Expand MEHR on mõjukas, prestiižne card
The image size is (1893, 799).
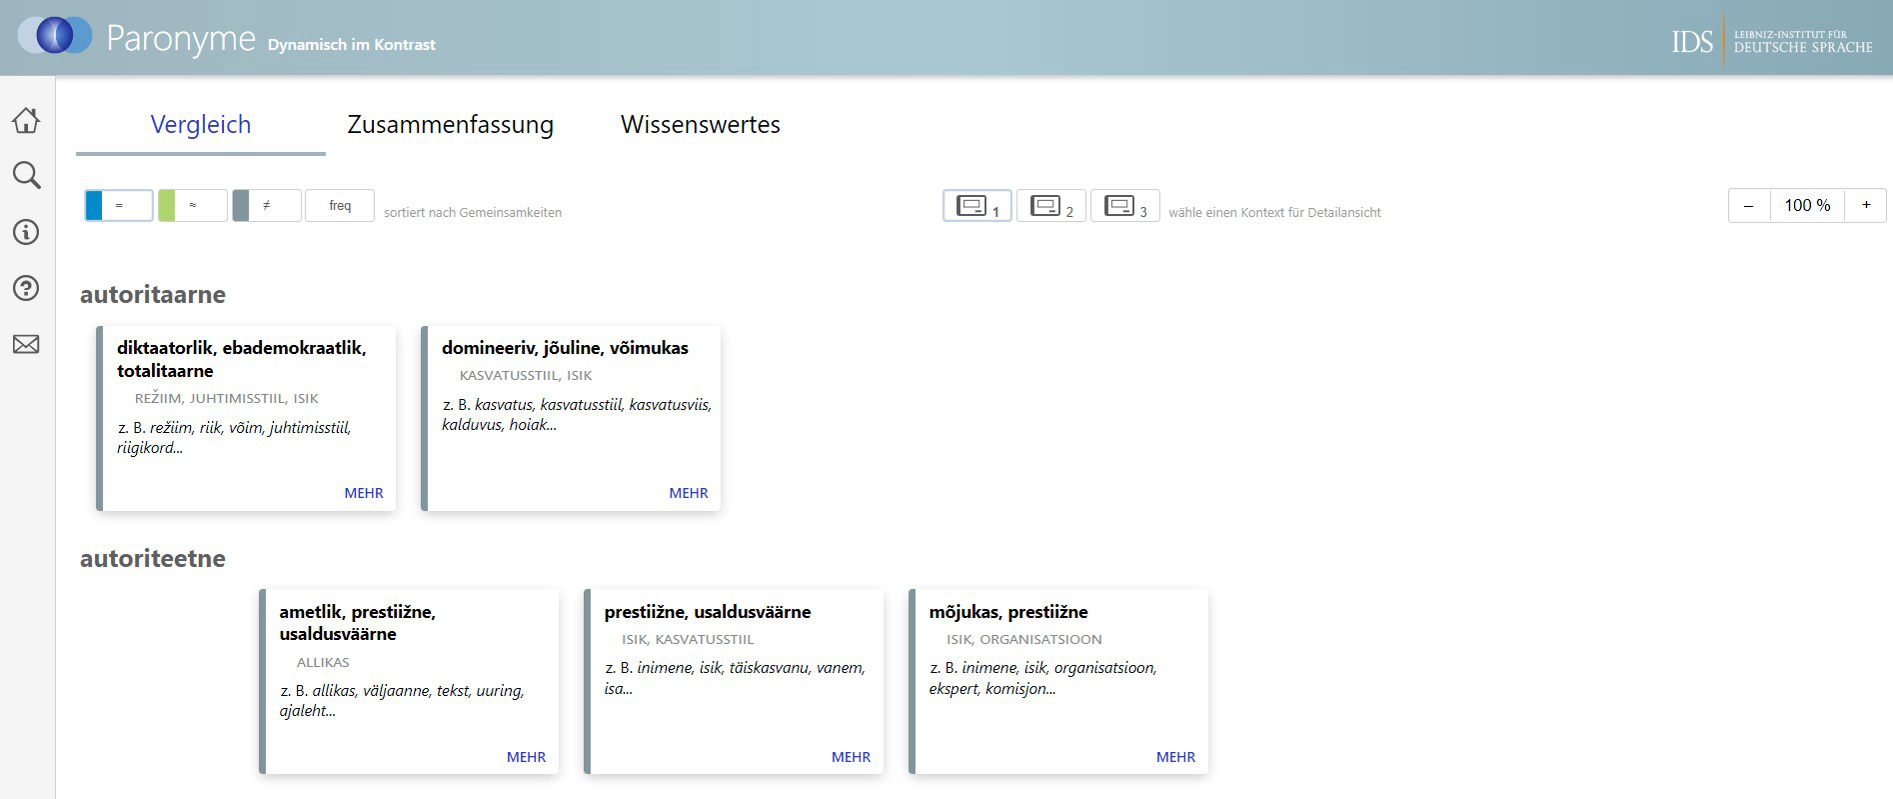click(1175, 757)
